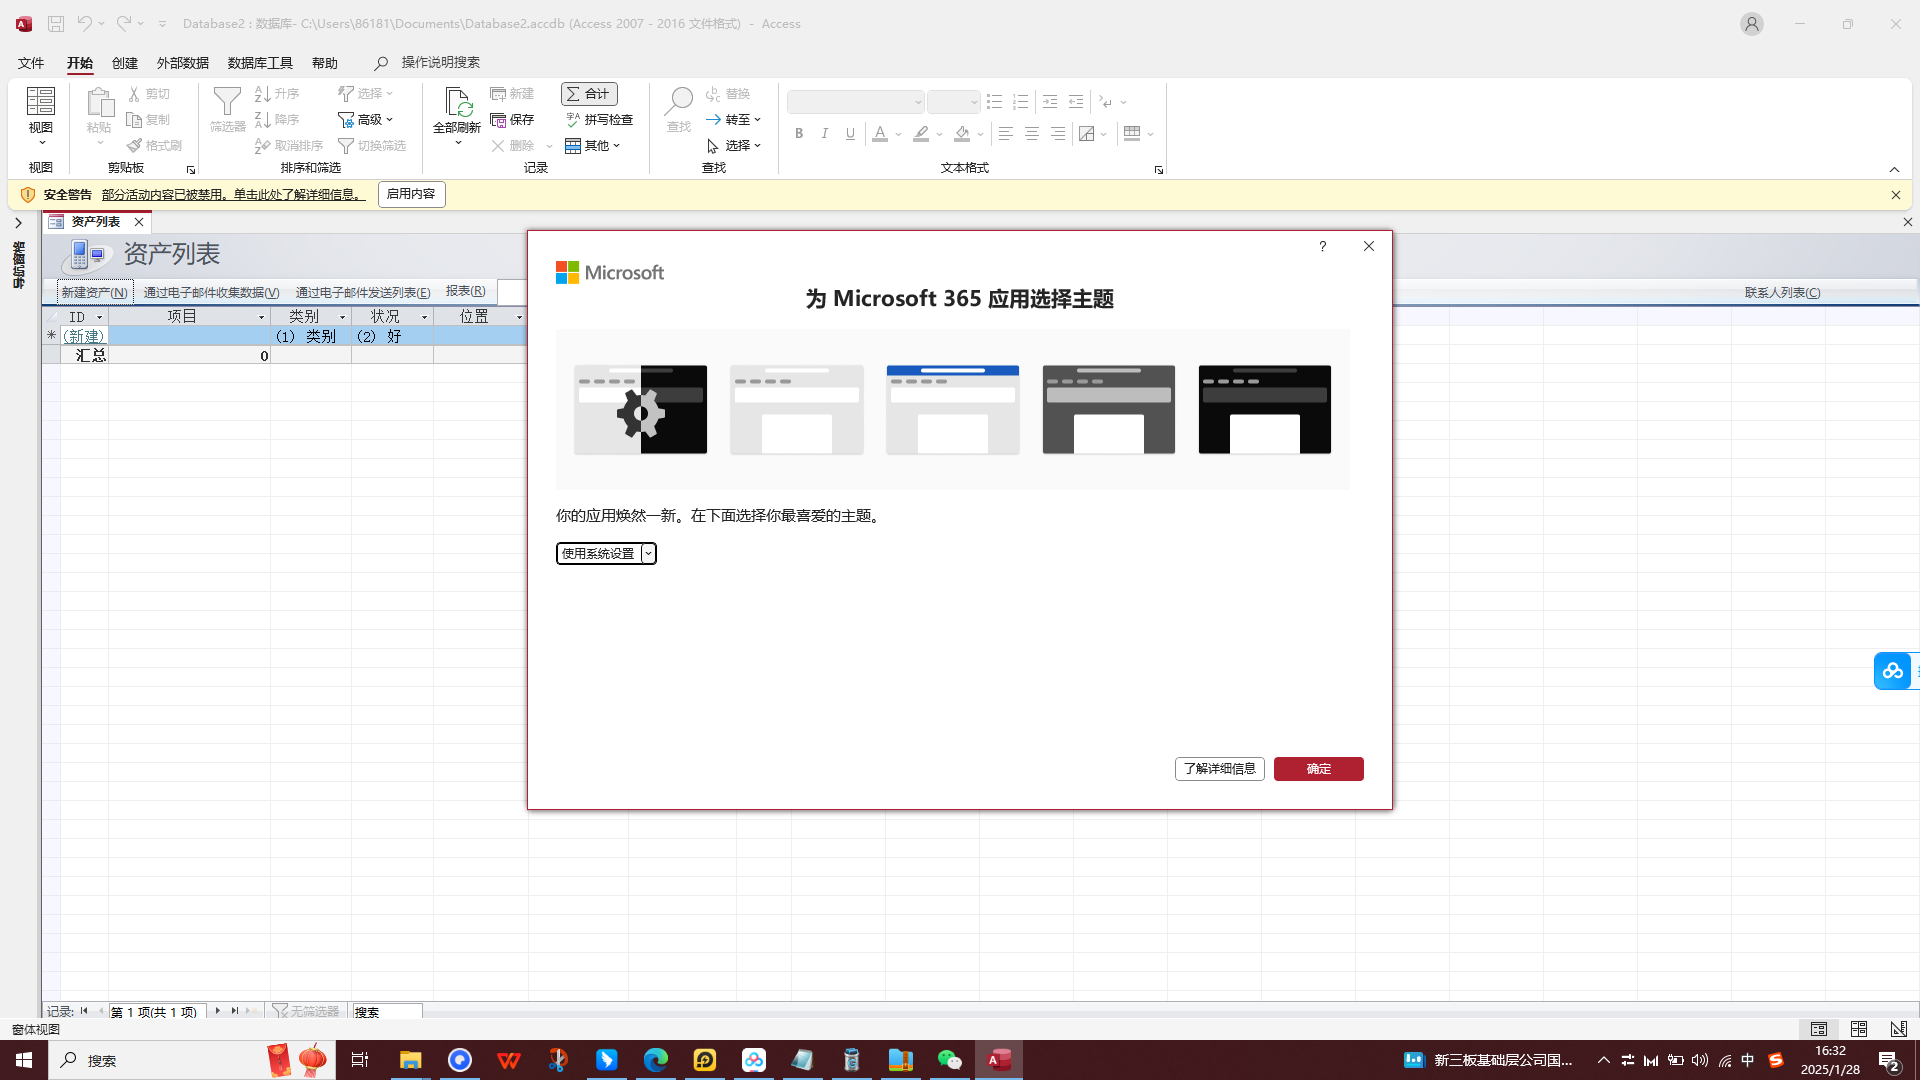Open security warning details link
Screen dimensions: 1920x1080
[x=233, y=194]
